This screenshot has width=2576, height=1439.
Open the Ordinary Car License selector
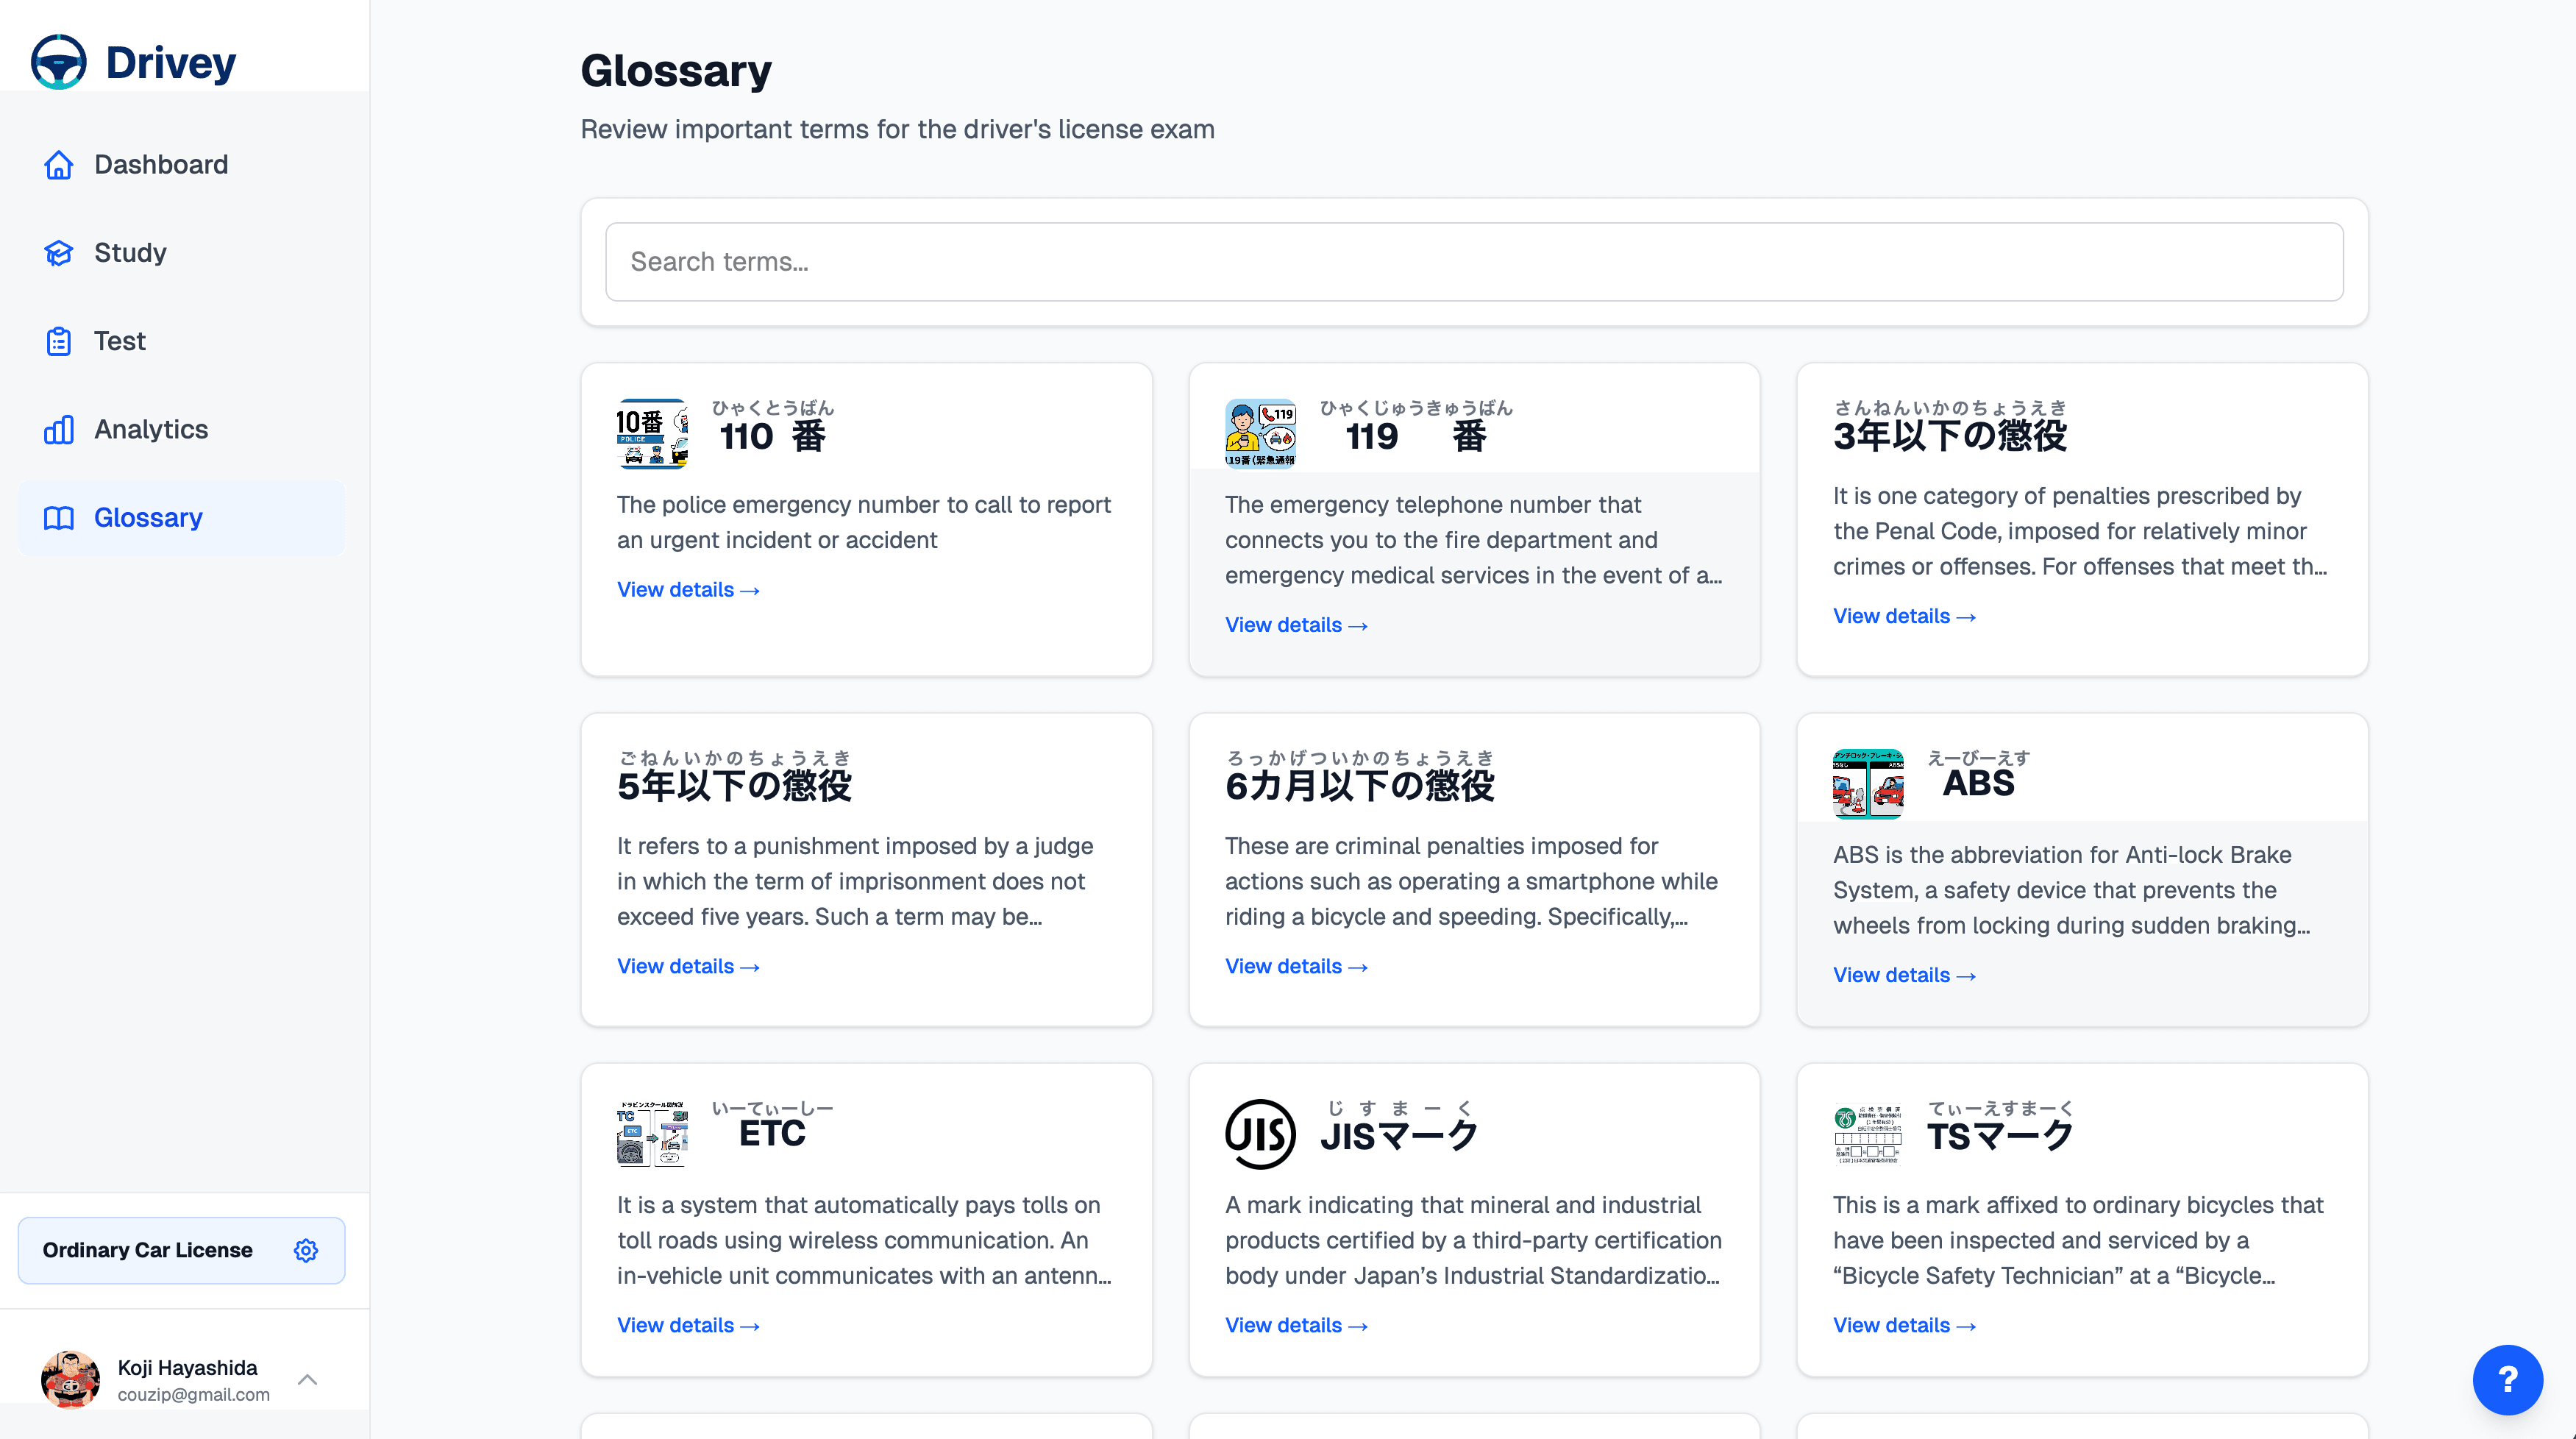coord(148,1250)
